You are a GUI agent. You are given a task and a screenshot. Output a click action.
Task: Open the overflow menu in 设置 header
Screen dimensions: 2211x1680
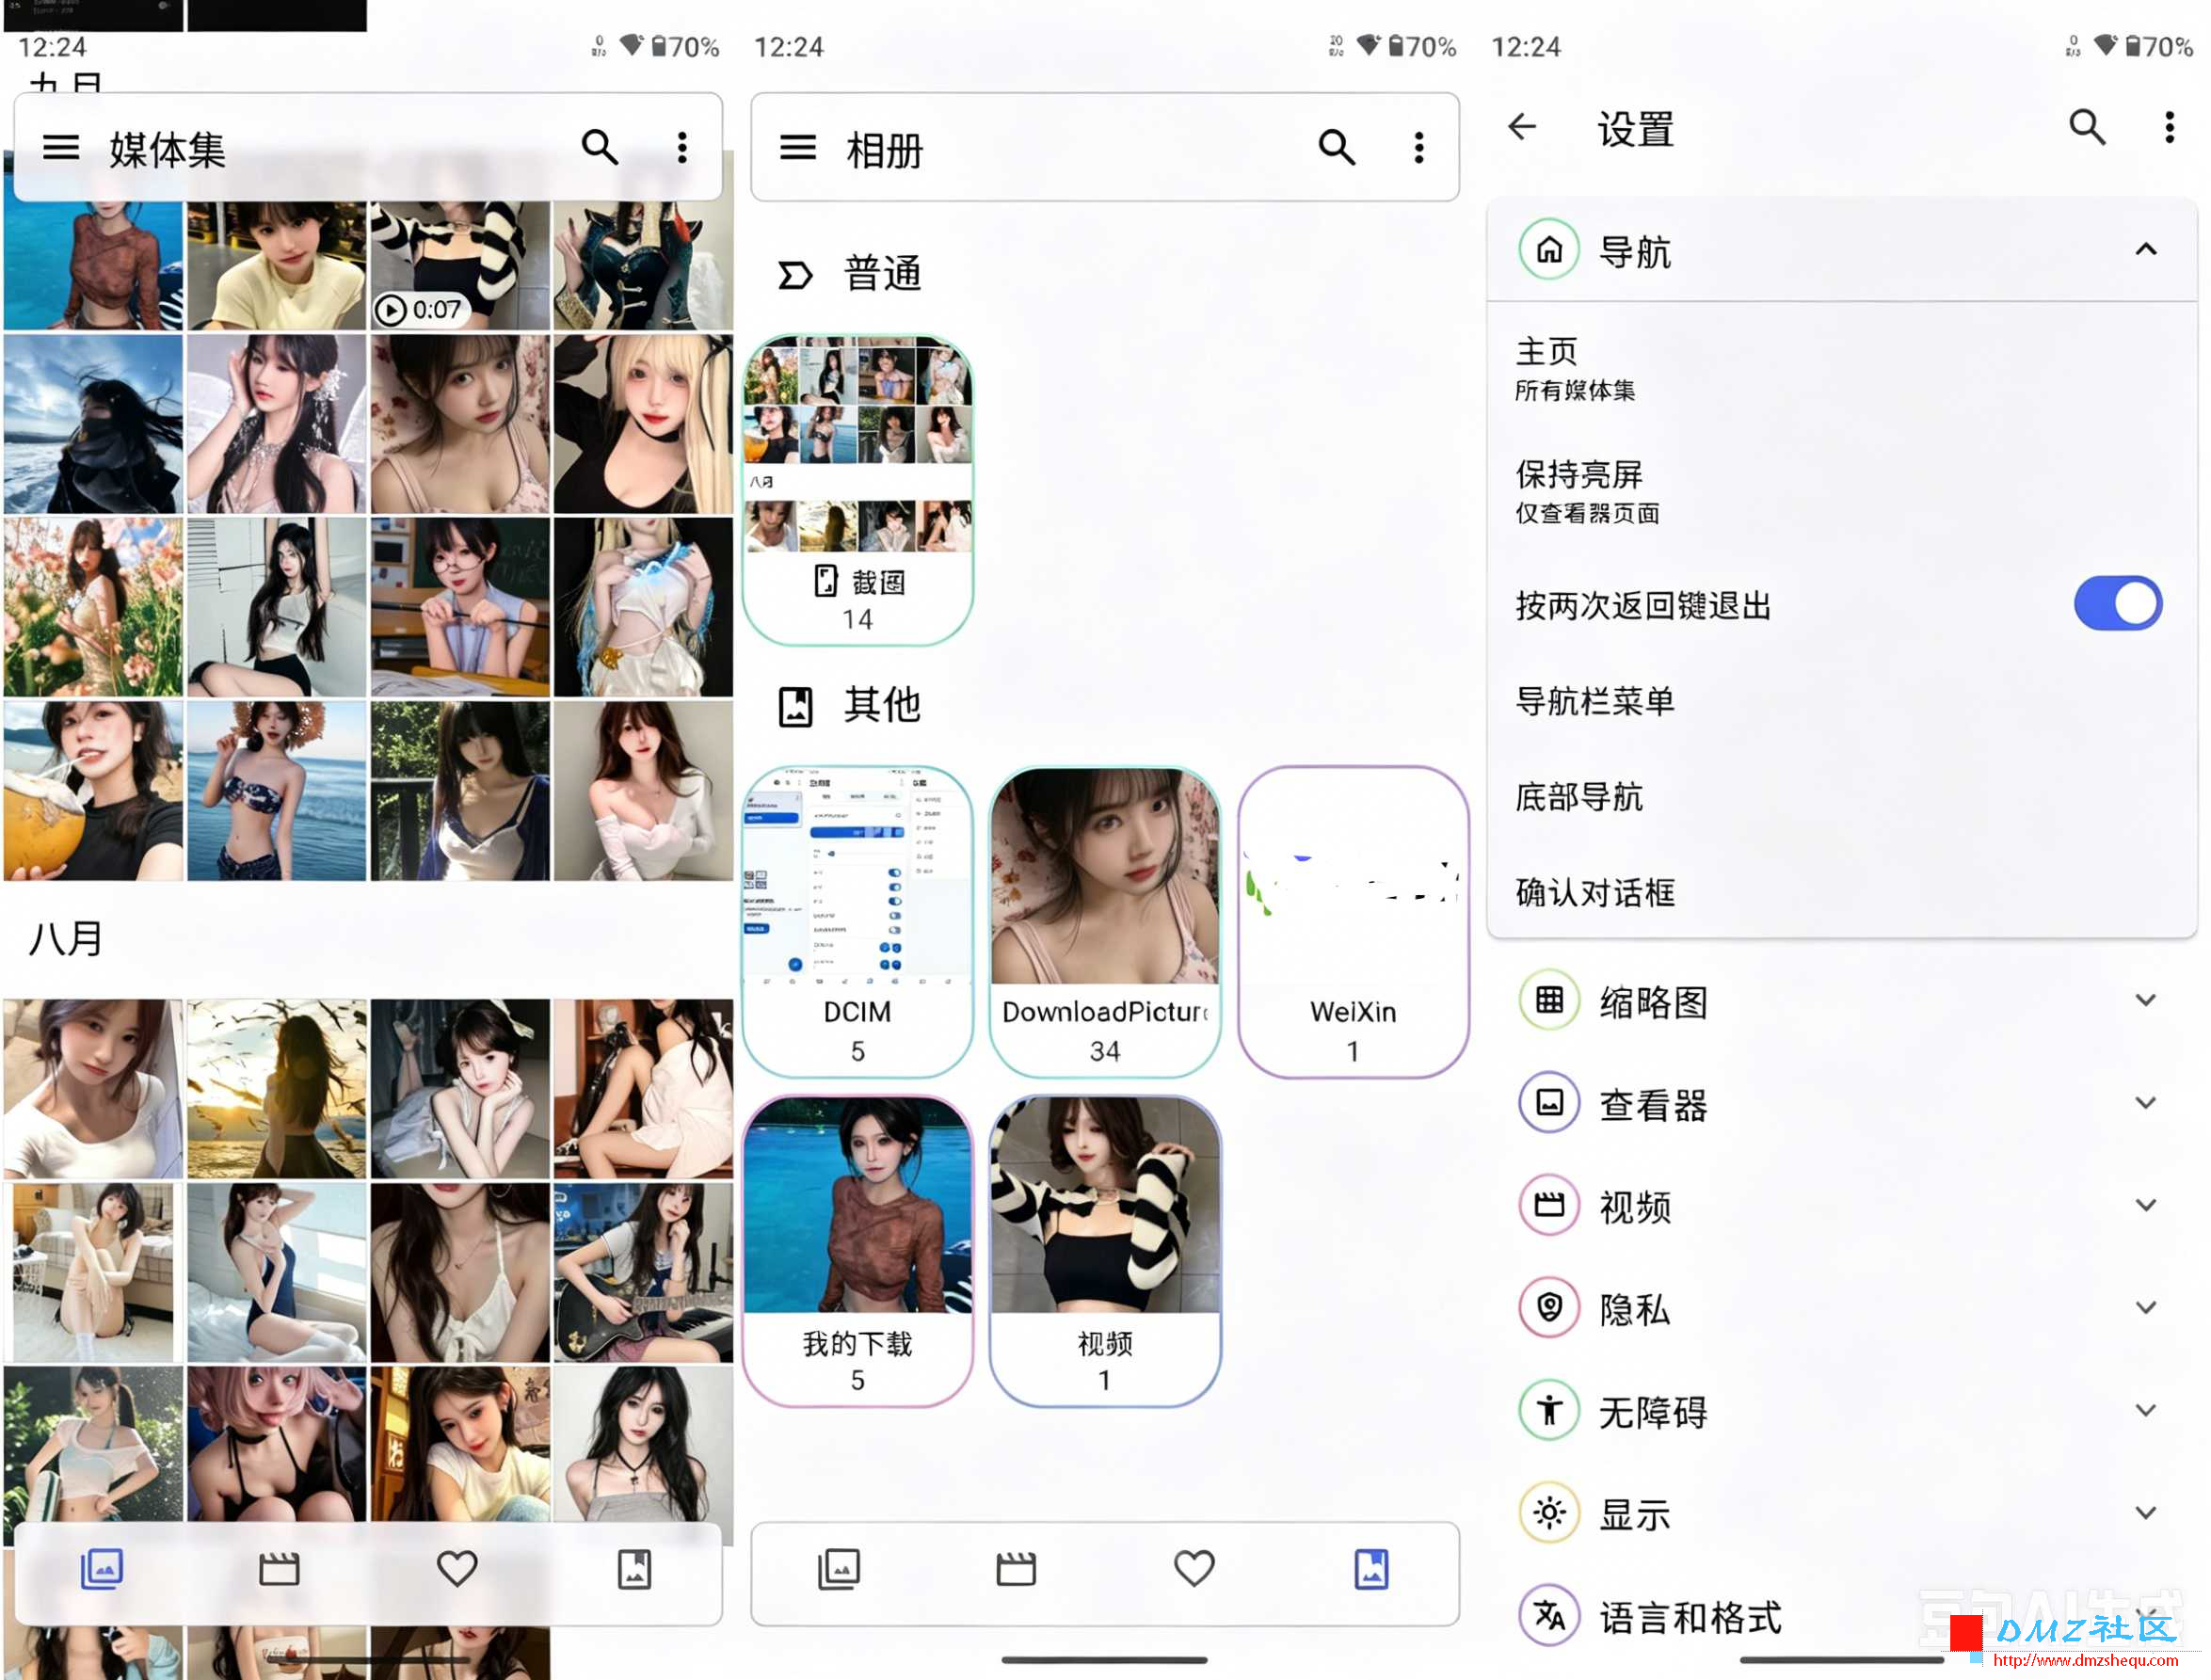[x=2169, y=127]
